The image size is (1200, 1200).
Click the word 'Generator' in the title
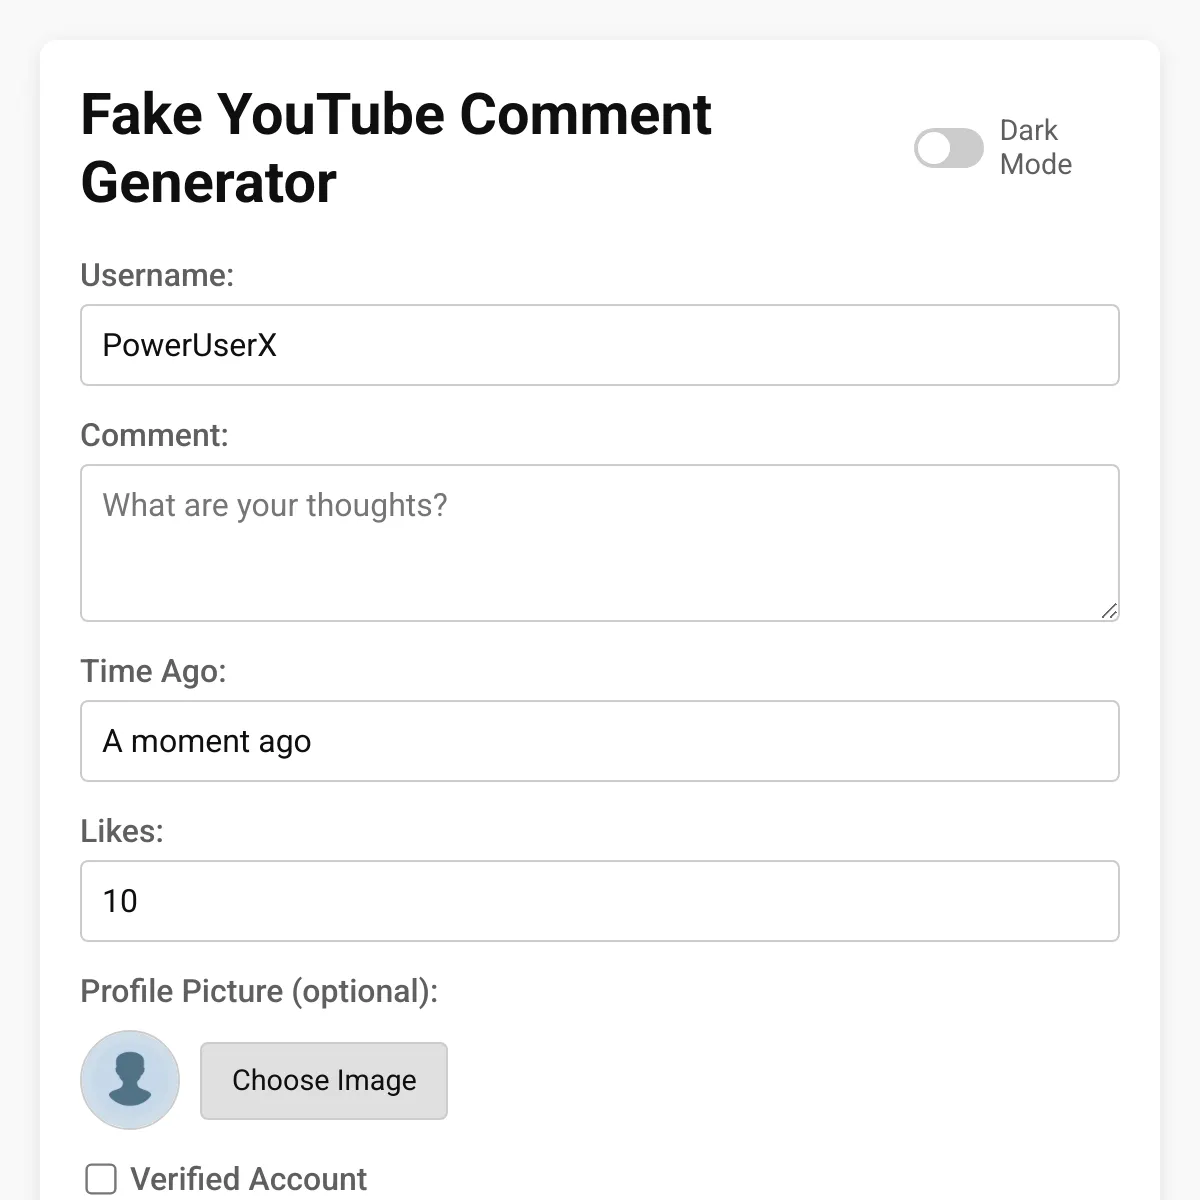pos(208,182)
